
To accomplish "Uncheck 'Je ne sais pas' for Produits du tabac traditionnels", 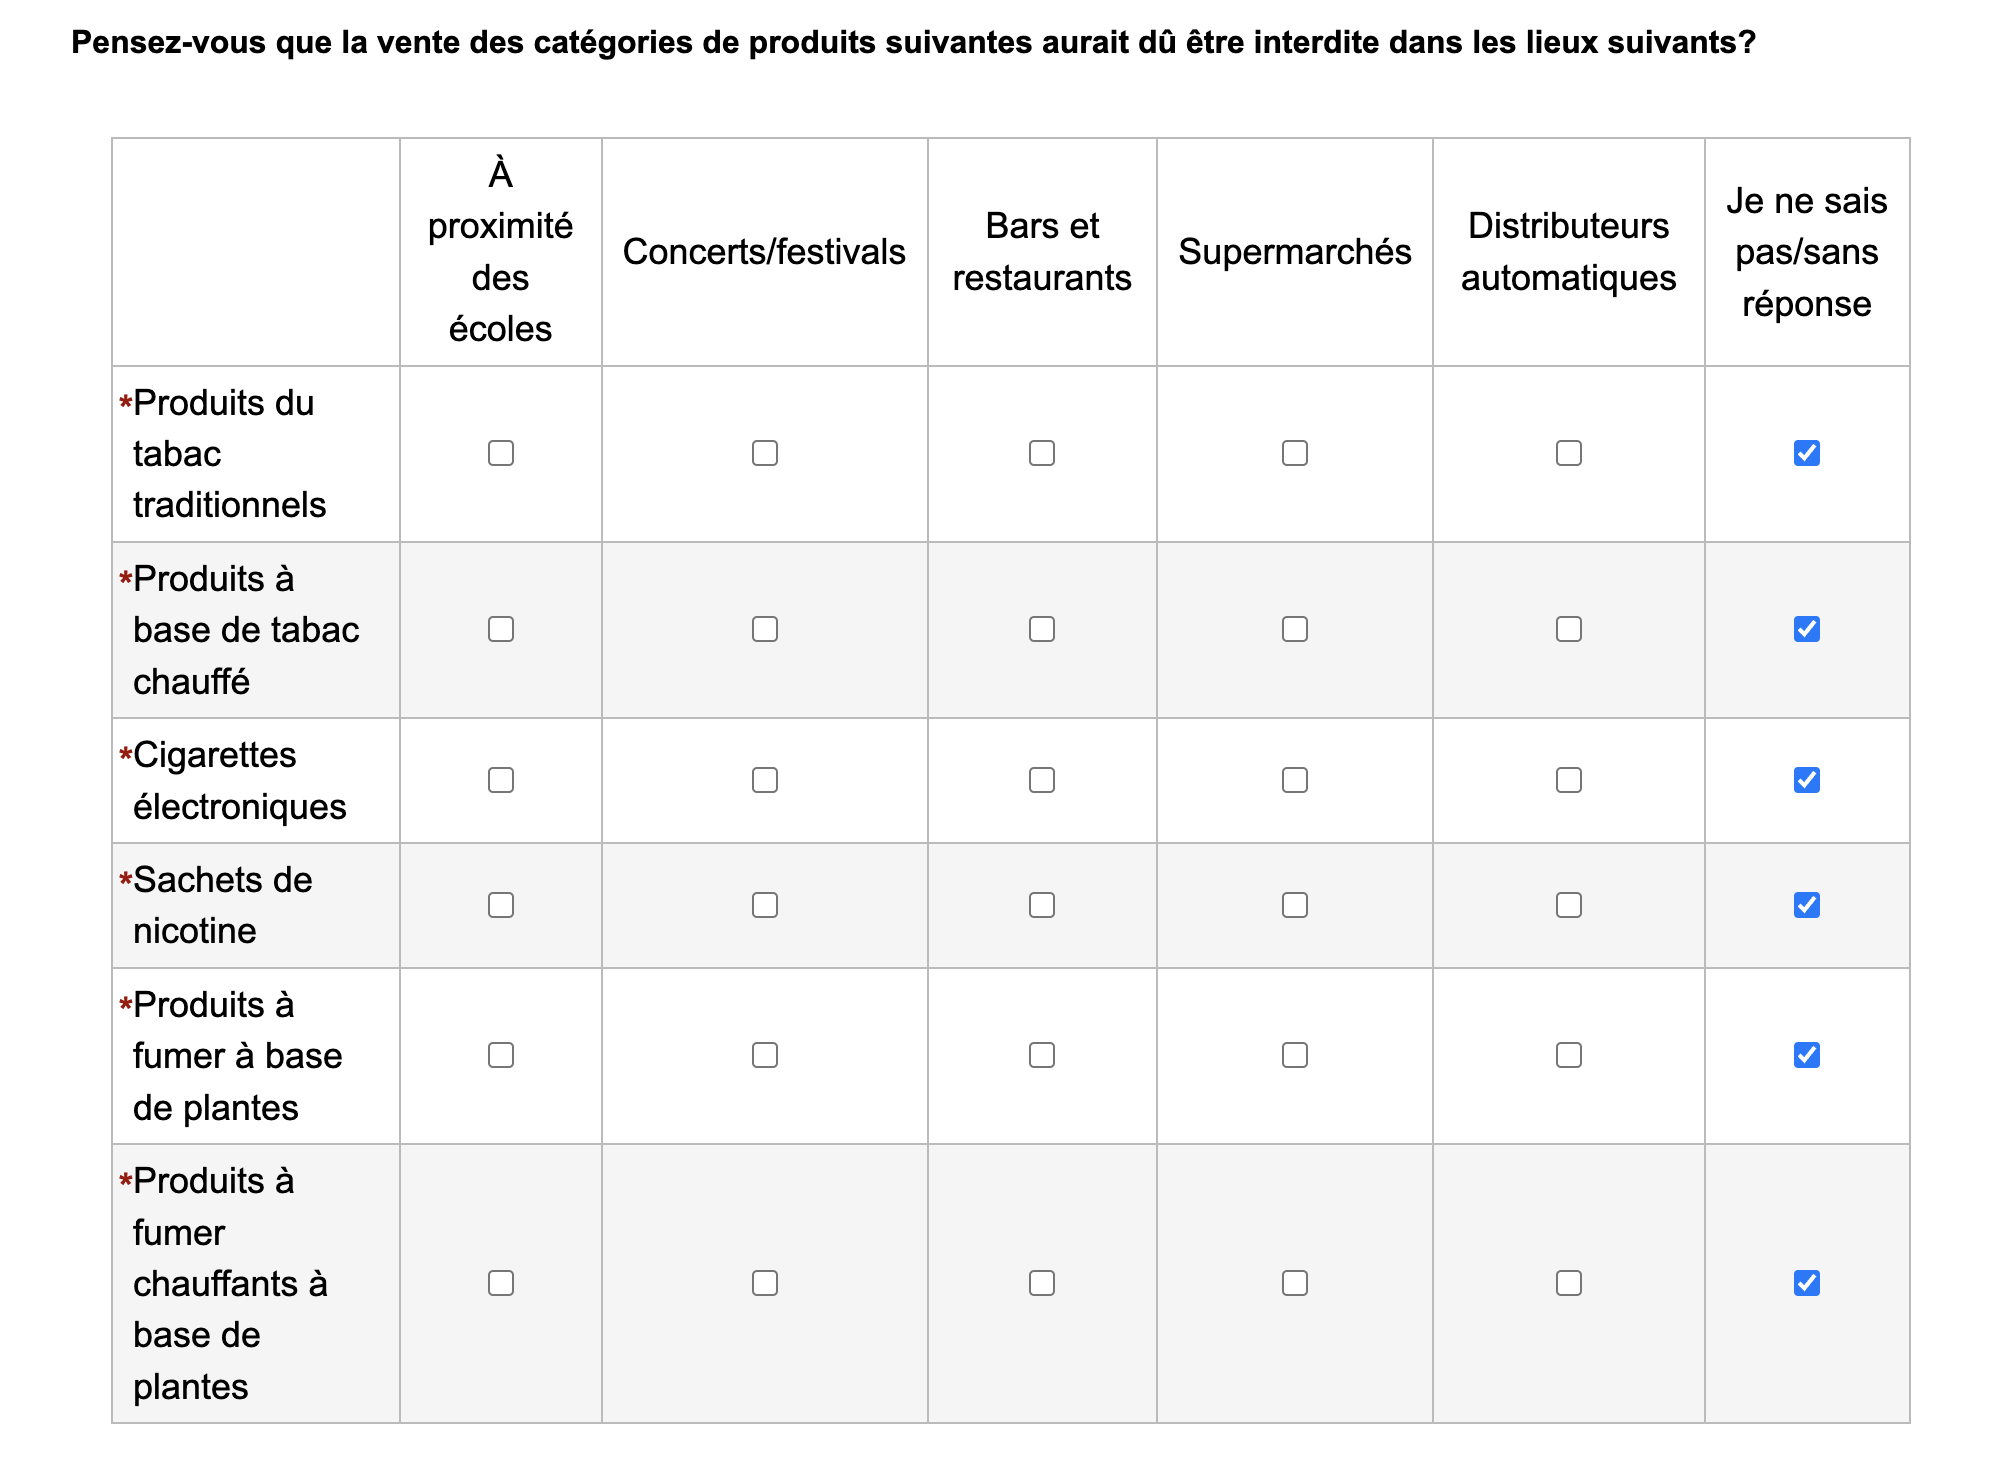I will (1807, 453).
